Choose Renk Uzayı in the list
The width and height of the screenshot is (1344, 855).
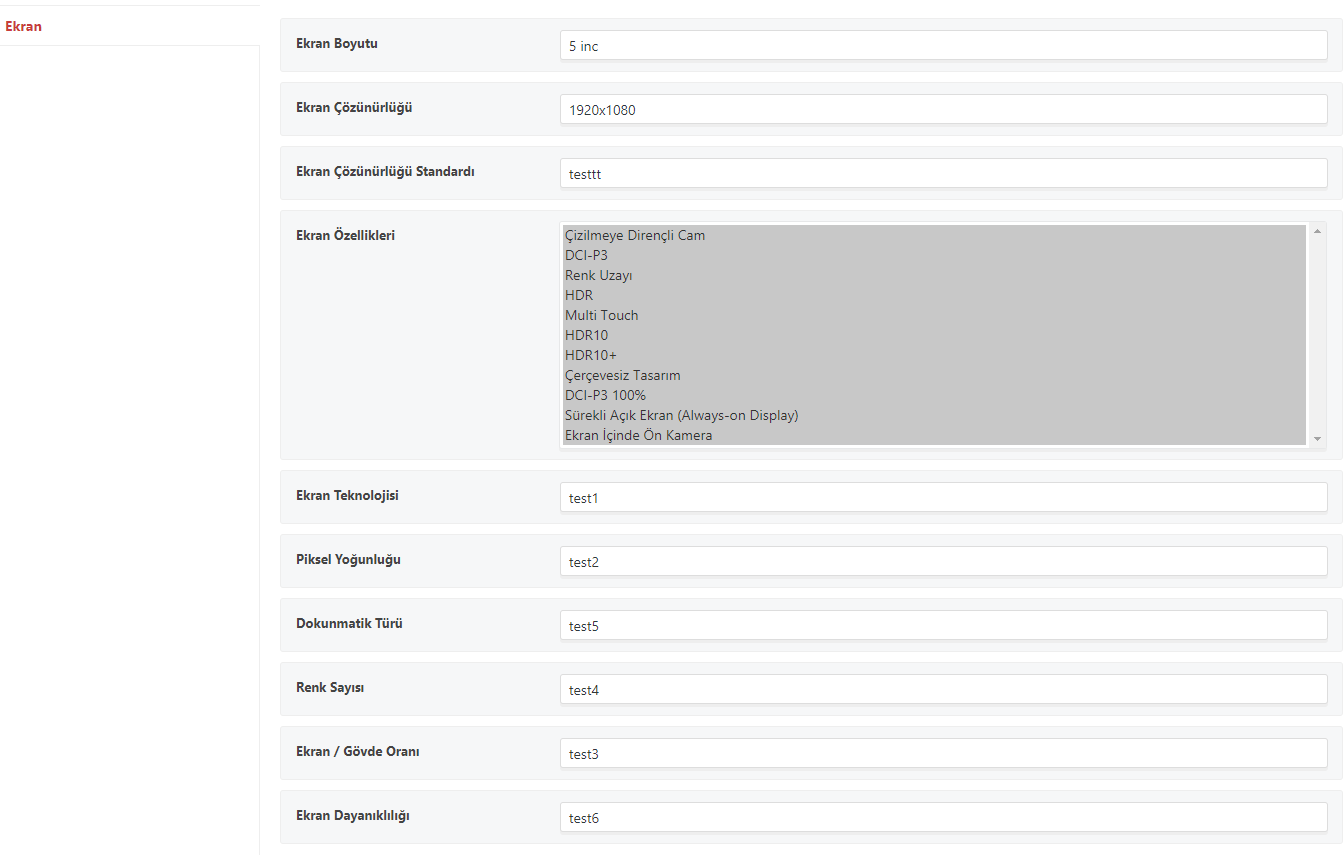pyautogui.click(x=934, y=275)
